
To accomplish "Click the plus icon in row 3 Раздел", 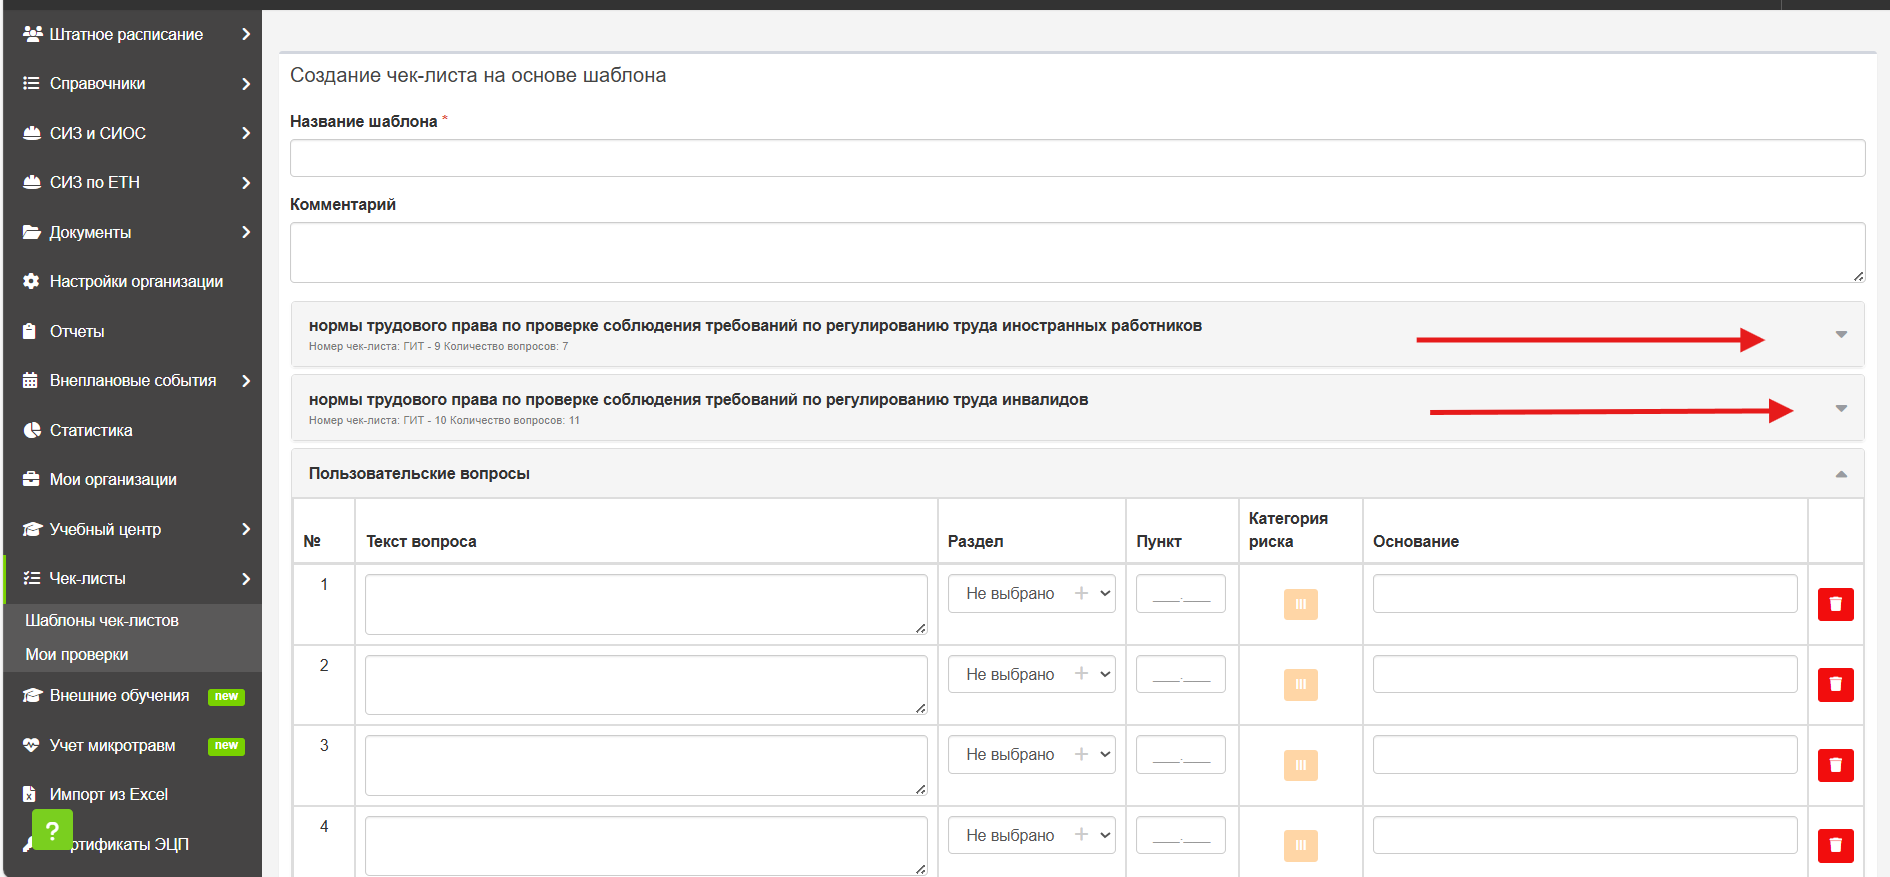I will [1081, 754].
